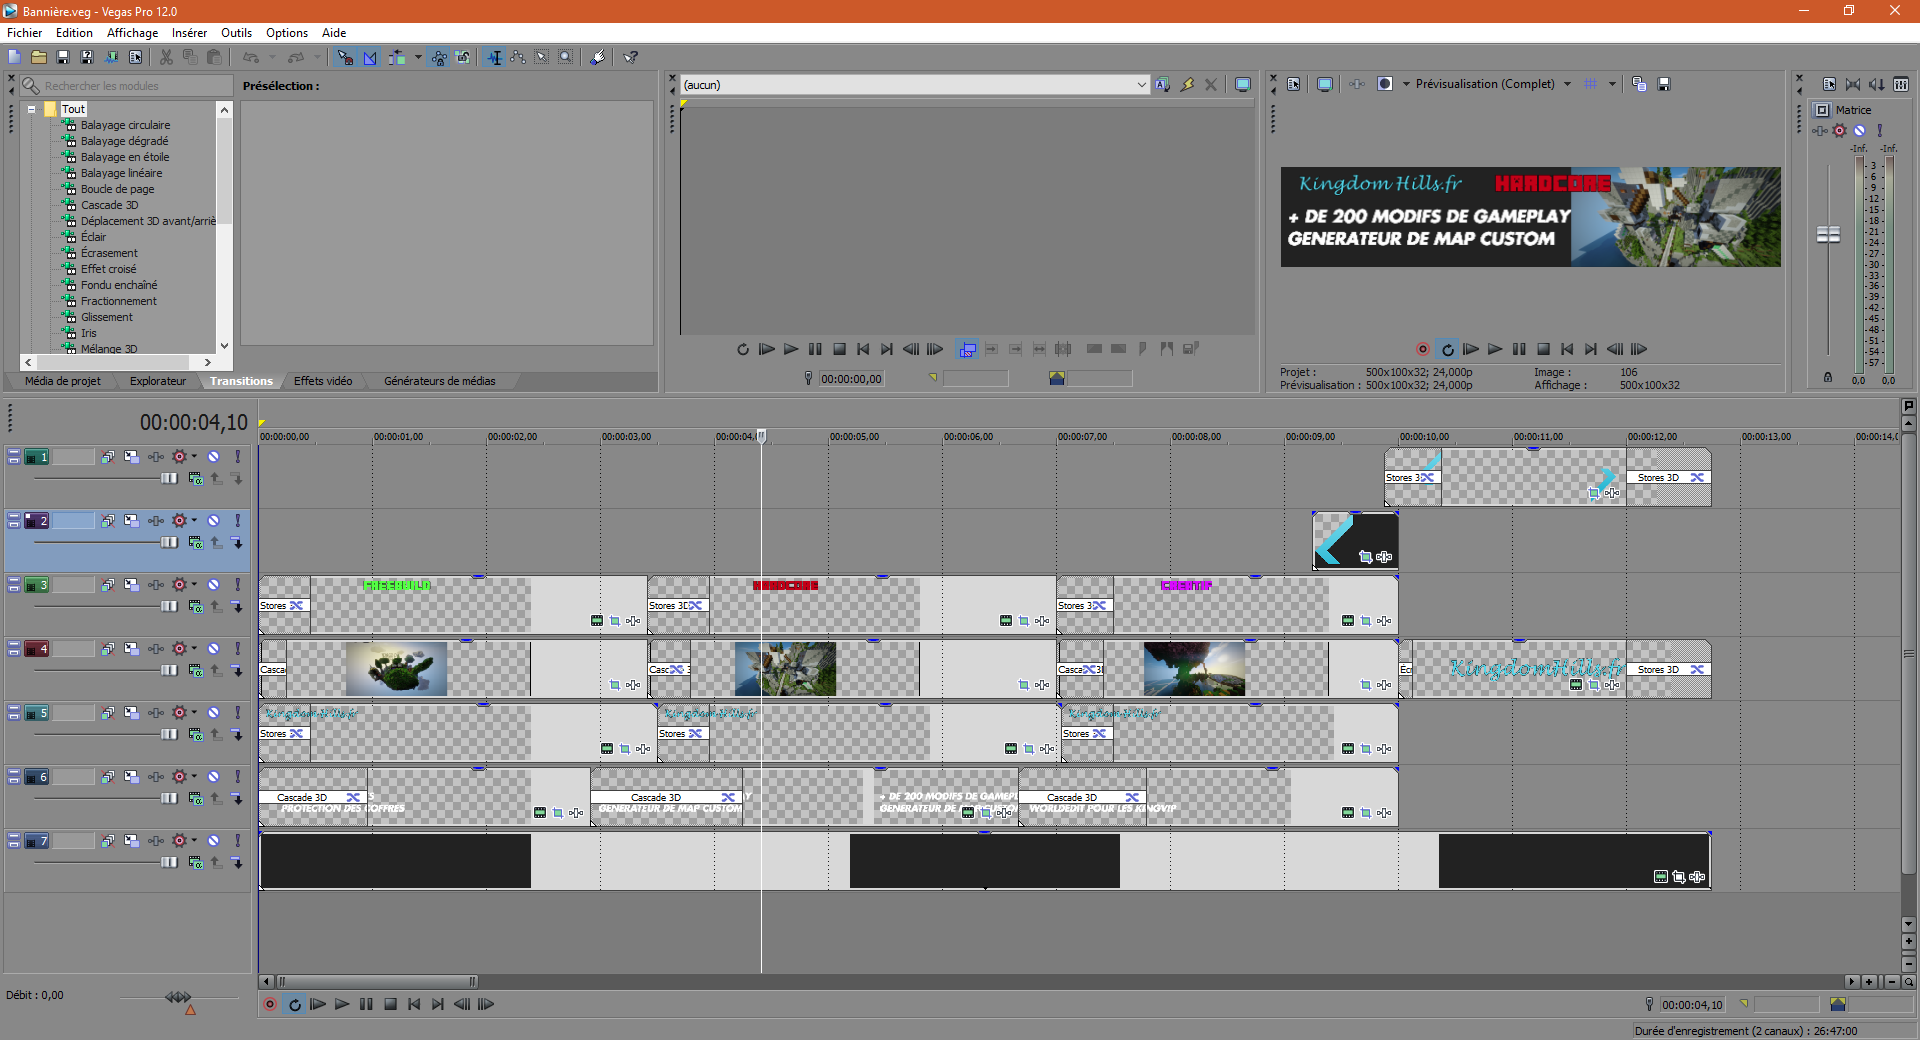This screenshot has height=1040, width=1920.
Task: Click the Matrice master volume fader
Action: point(1828,234)
